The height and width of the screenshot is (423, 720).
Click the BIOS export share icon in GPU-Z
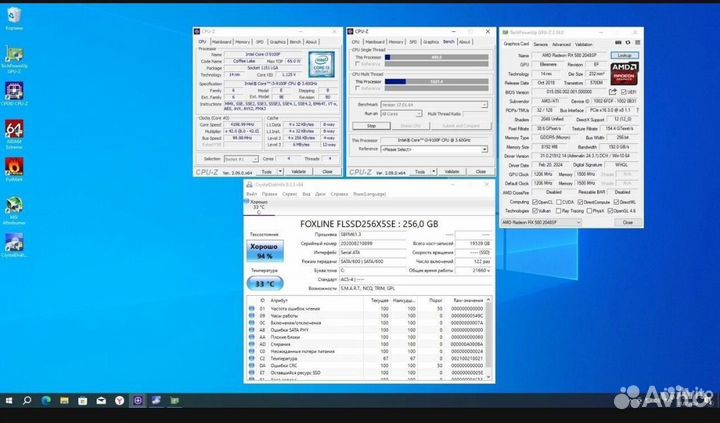(612, 92)
